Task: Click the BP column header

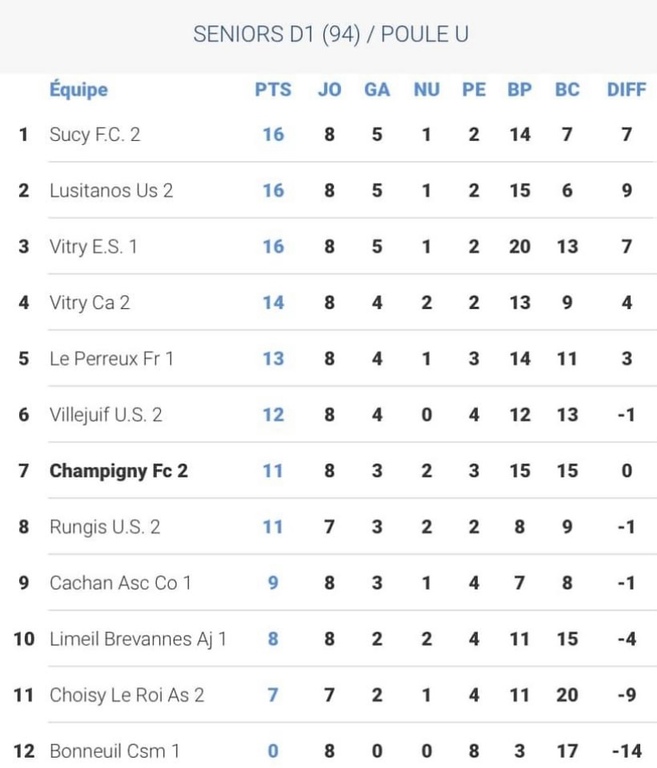Action: 519,89
